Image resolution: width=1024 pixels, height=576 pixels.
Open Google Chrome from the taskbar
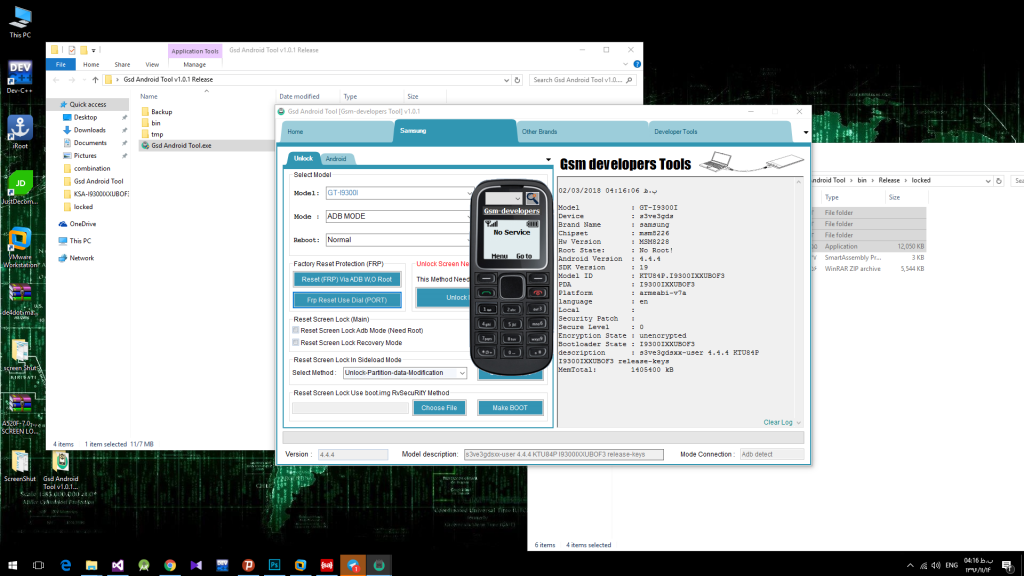170,565
